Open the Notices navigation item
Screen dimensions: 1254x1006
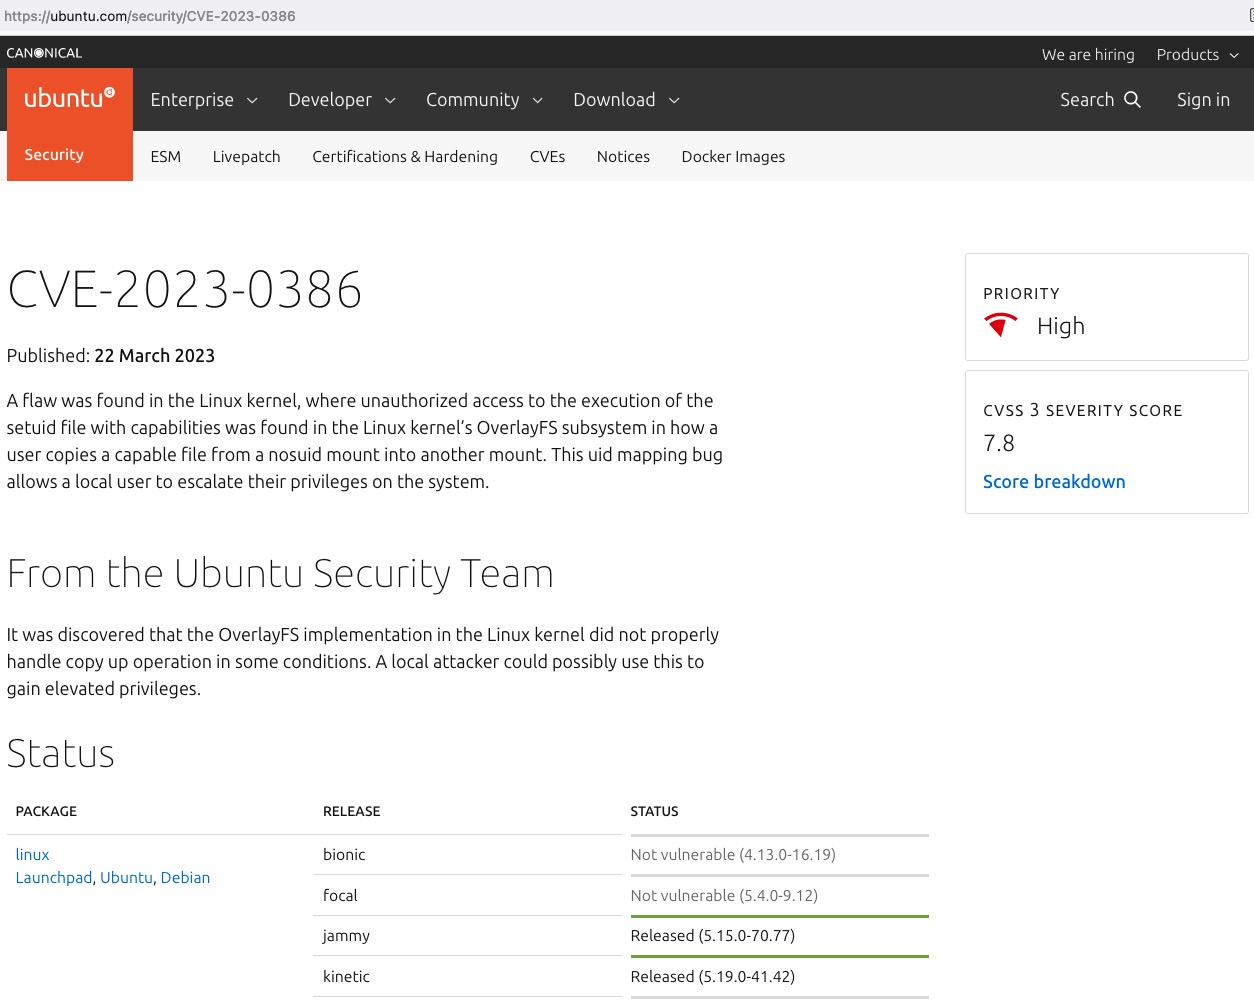623,156
